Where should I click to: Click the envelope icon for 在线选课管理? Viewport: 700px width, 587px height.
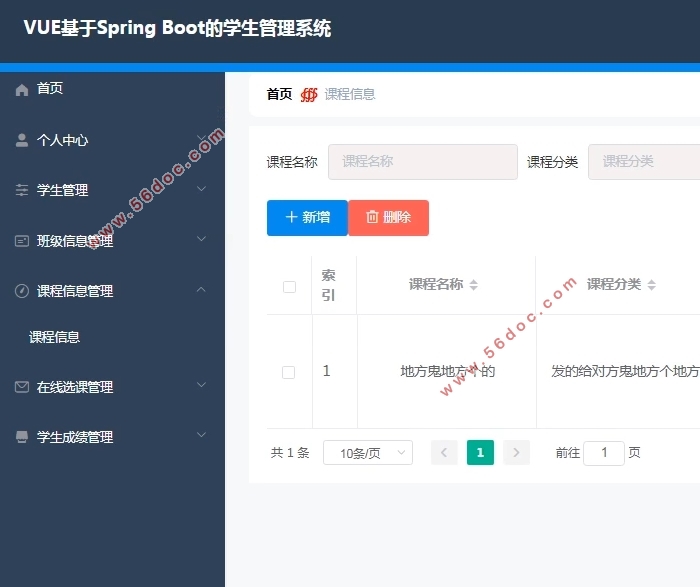pyautogui.click(x=22, y=387)
